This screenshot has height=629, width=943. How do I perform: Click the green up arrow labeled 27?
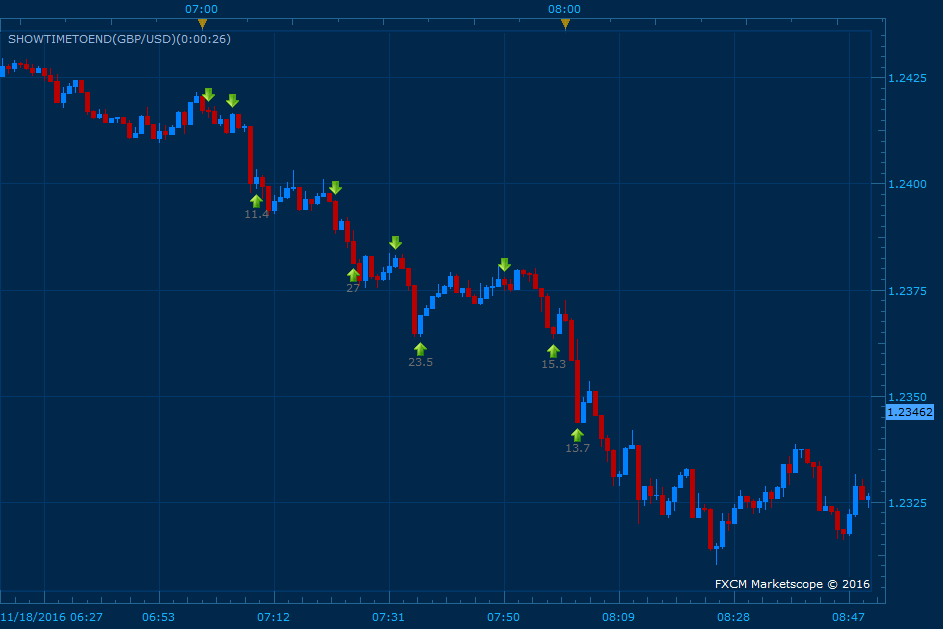tap(353, 275)
